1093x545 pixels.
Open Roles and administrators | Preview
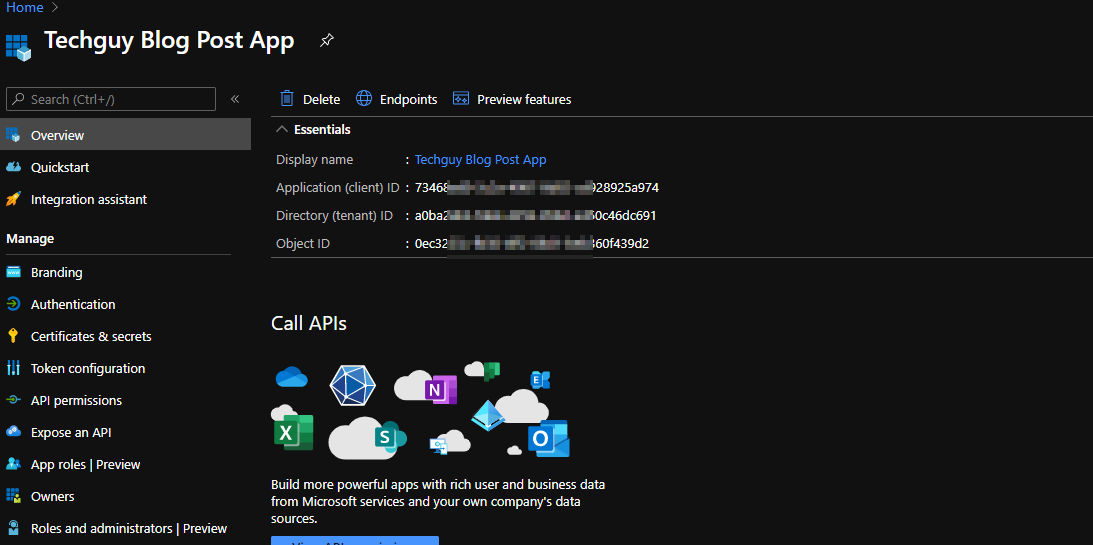(129, 529)
